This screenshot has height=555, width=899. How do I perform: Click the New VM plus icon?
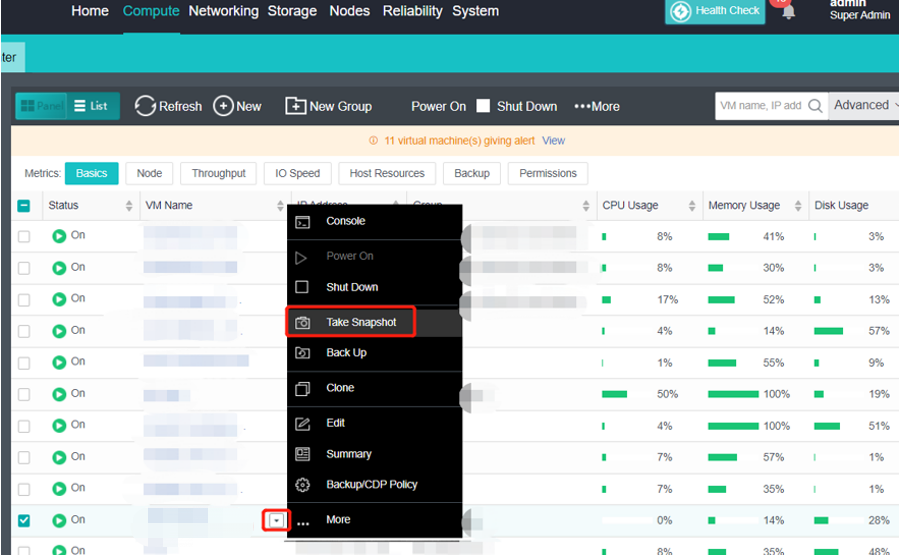coord(223,106)
